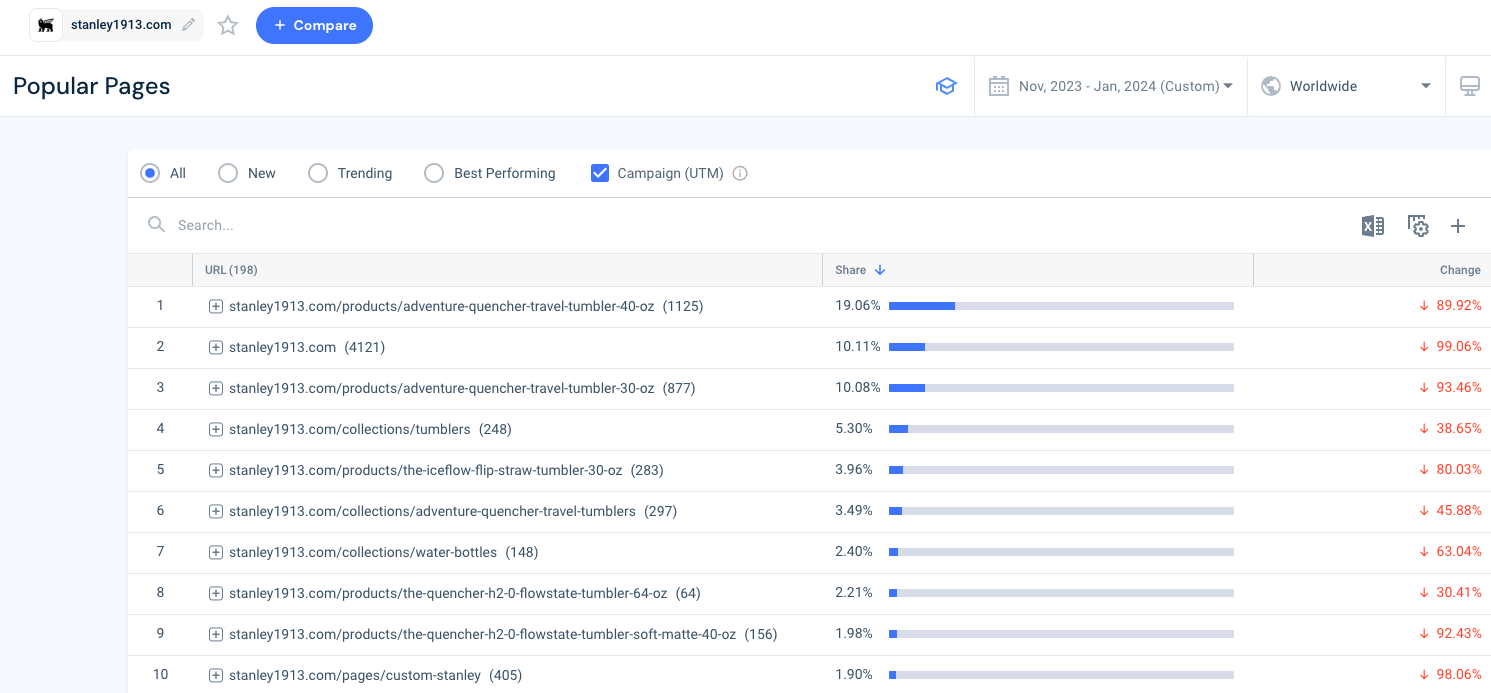Expand the collections/water-bottles row
The image size is (1491, 693).
pyautogui.click(x=215, y=553)
